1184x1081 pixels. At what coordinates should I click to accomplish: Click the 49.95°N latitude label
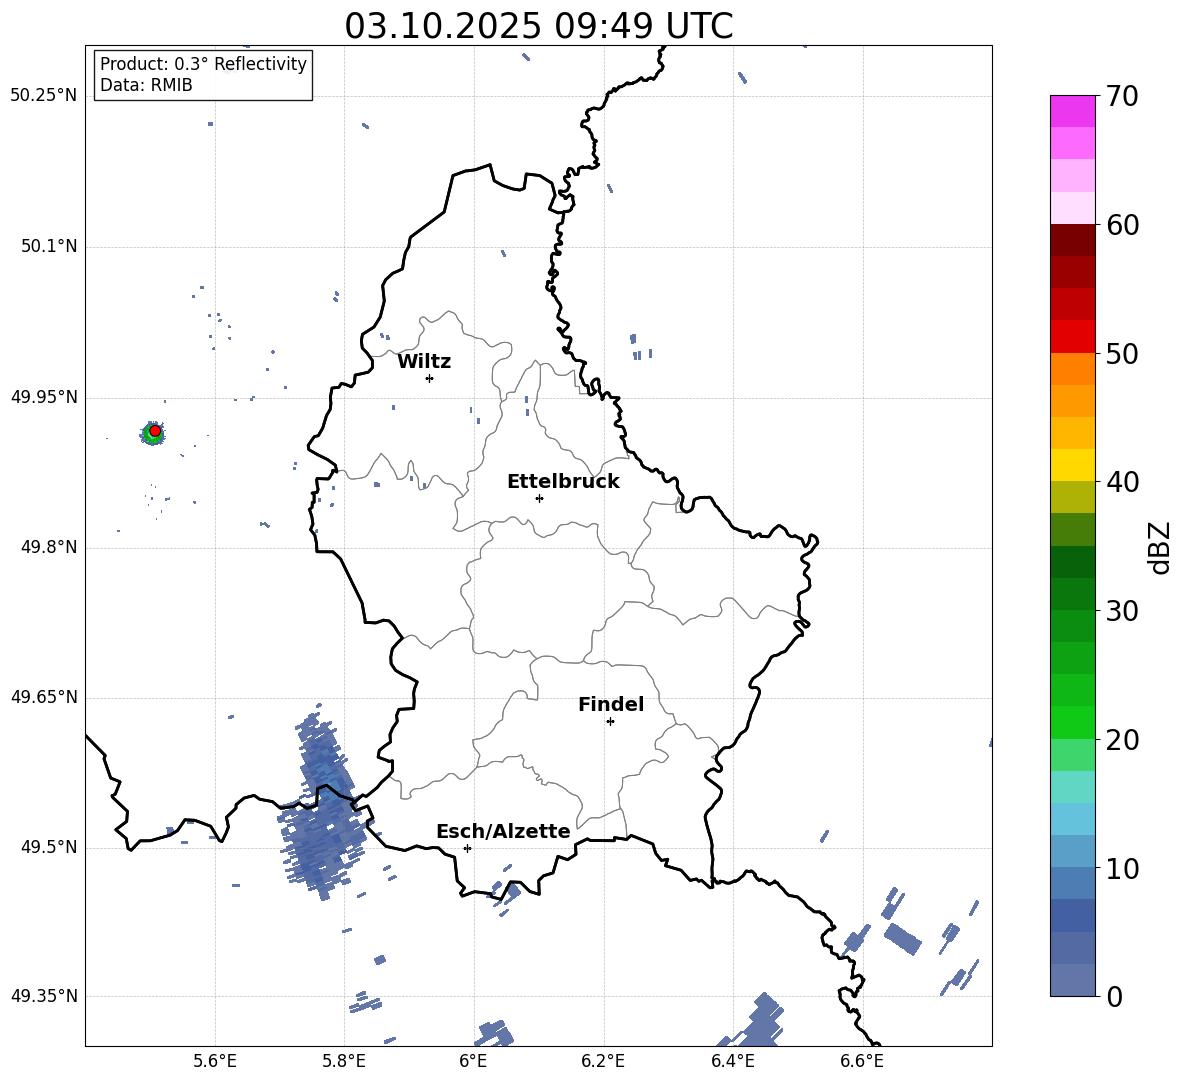tap(44, 397)
